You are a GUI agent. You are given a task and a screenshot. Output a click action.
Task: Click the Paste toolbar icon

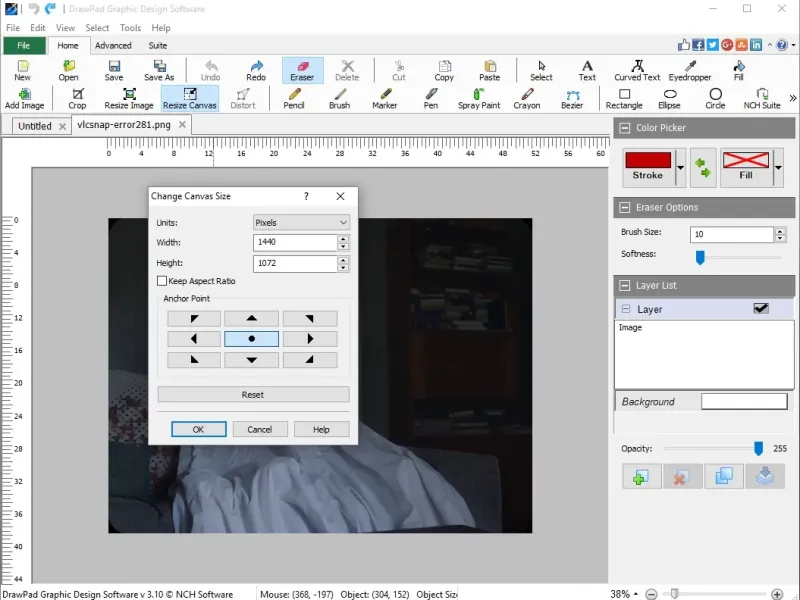(x=489, y=70)
